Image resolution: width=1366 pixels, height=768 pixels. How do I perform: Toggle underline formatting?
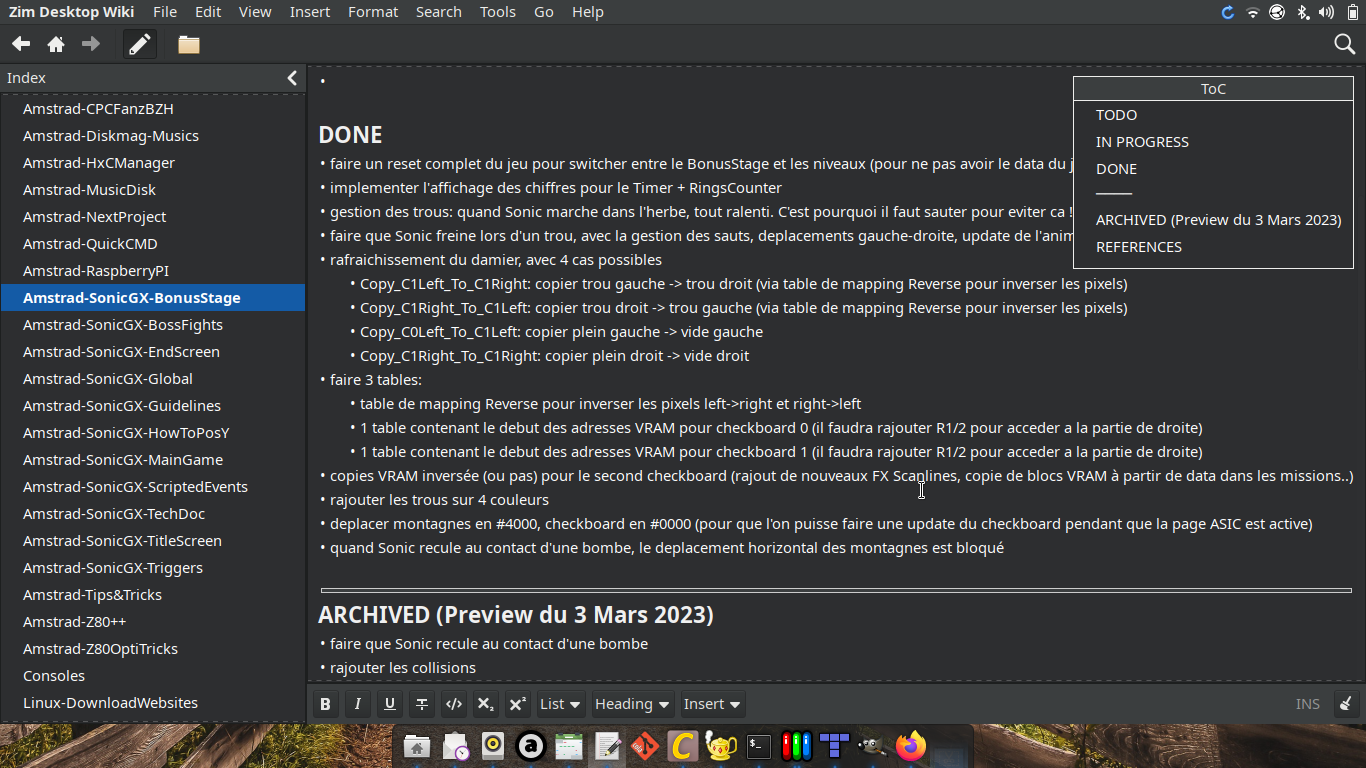click(390, 704)
